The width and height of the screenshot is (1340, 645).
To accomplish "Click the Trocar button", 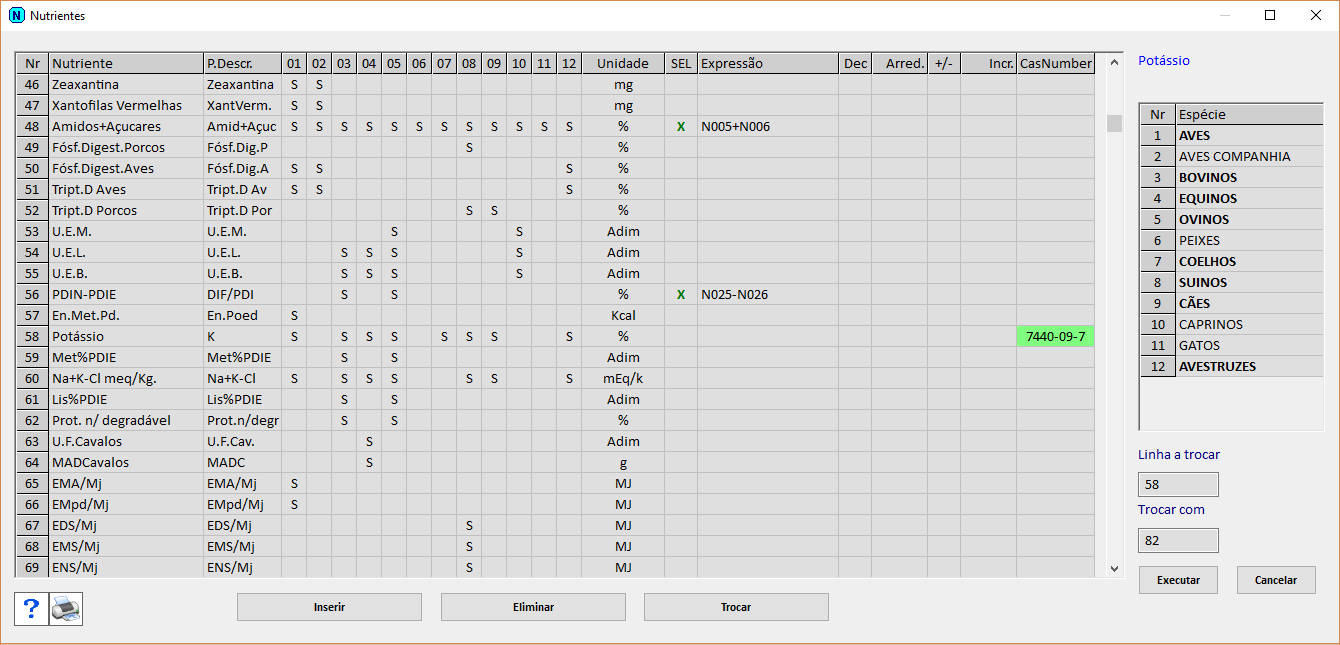I will (x=735, y=607).
